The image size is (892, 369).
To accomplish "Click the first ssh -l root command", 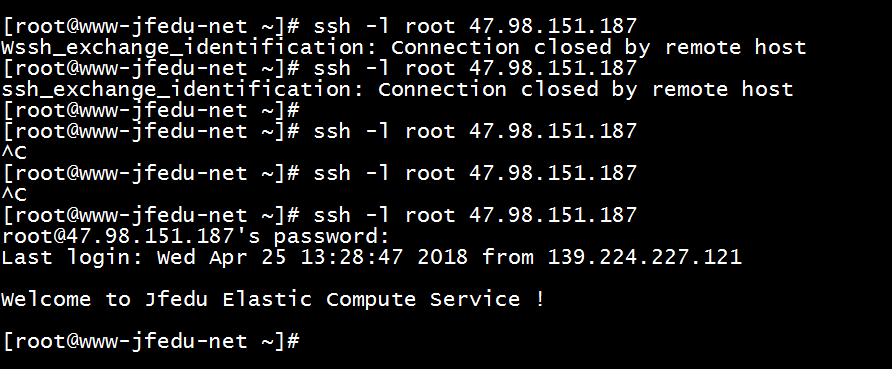I will coord(475,26).
